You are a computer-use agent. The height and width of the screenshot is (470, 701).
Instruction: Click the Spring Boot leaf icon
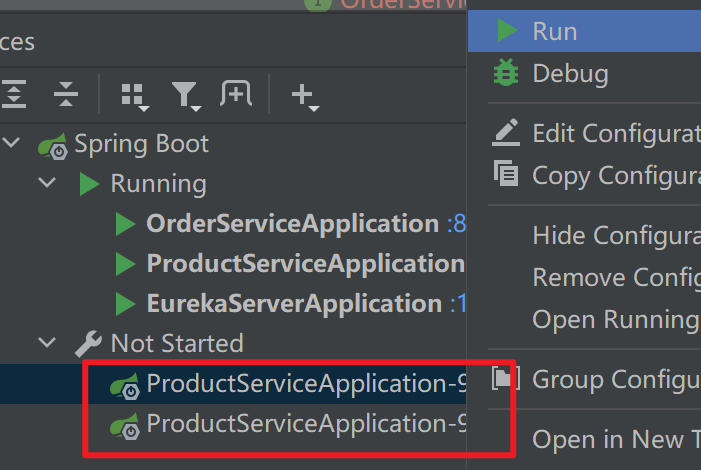(53, 145)
